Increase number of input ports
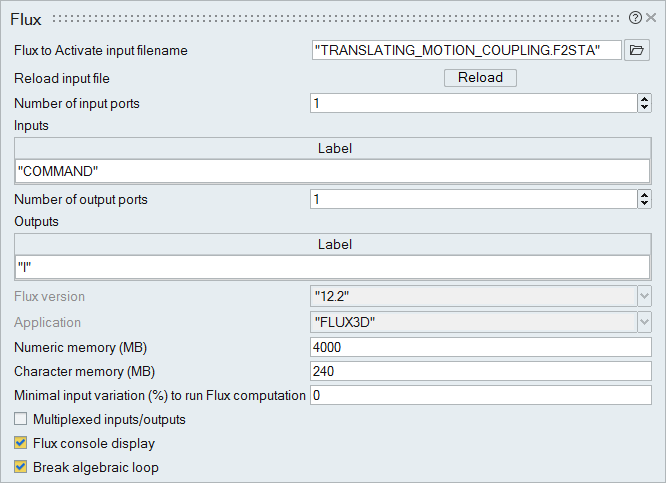Viewport: 666px width, 483px height. 644,99
